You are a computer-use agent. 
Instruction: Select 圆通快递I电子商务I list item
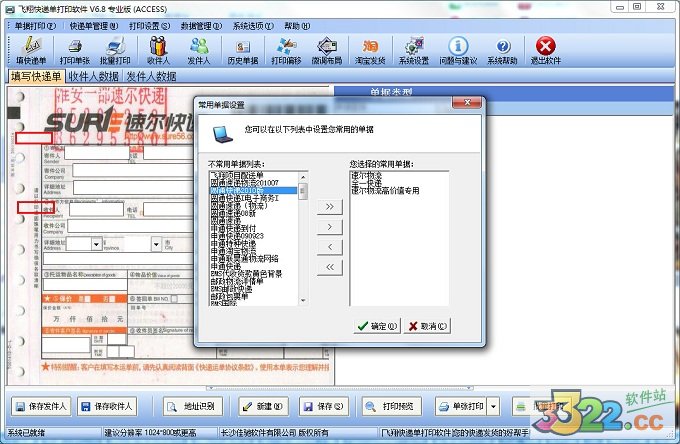pyautogui.click(x=245, y=198)
